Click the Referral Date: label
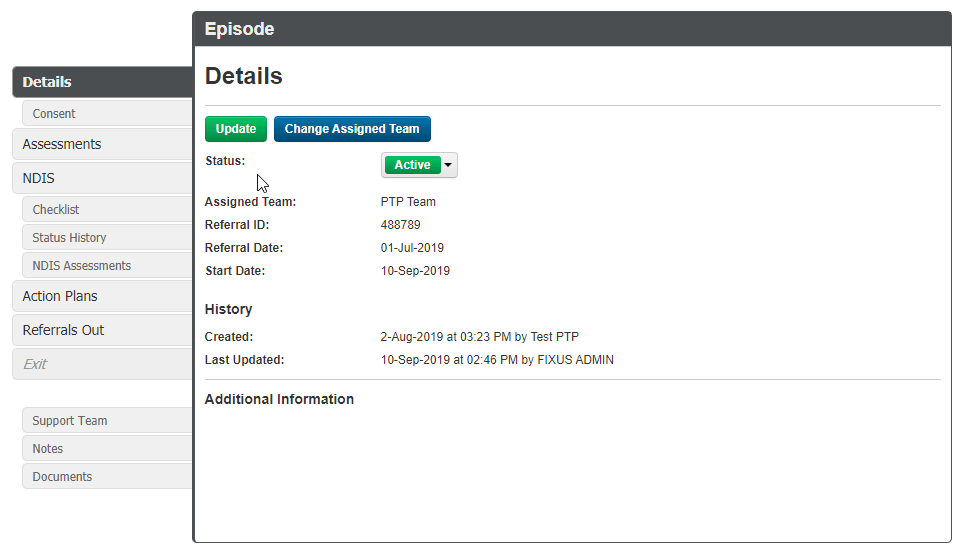This screenshot has width=964, height=554. (244, 248)
